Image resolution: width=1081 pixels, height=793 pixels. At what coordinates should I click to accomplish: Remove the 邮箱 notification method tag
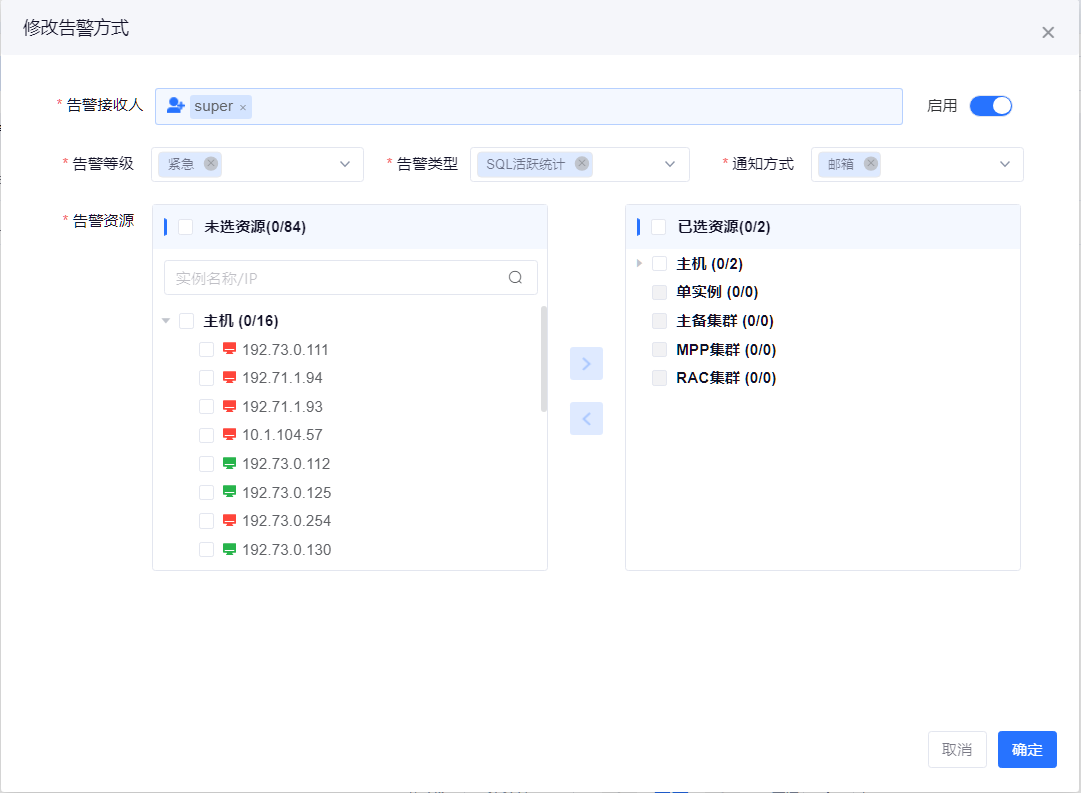pyautogui.click(x=871, y=164)
